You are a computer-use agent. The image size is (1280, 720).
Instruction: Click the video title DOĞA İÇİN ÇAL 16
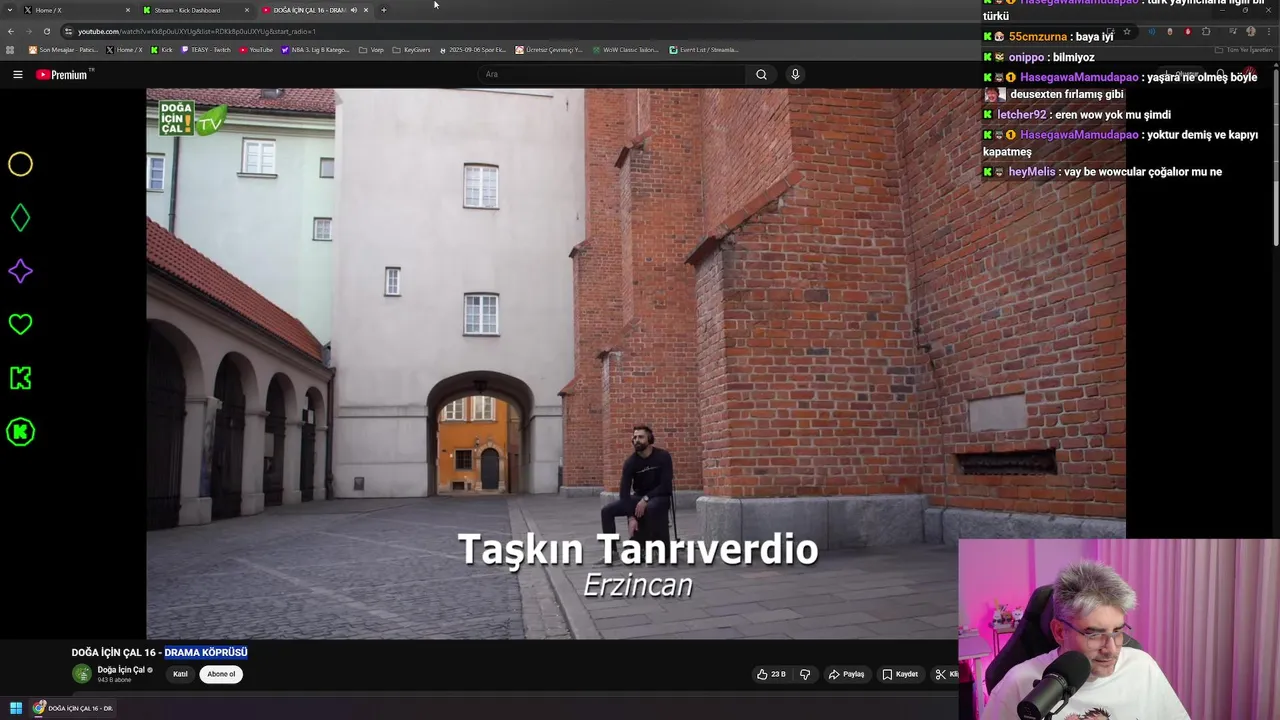159,652
